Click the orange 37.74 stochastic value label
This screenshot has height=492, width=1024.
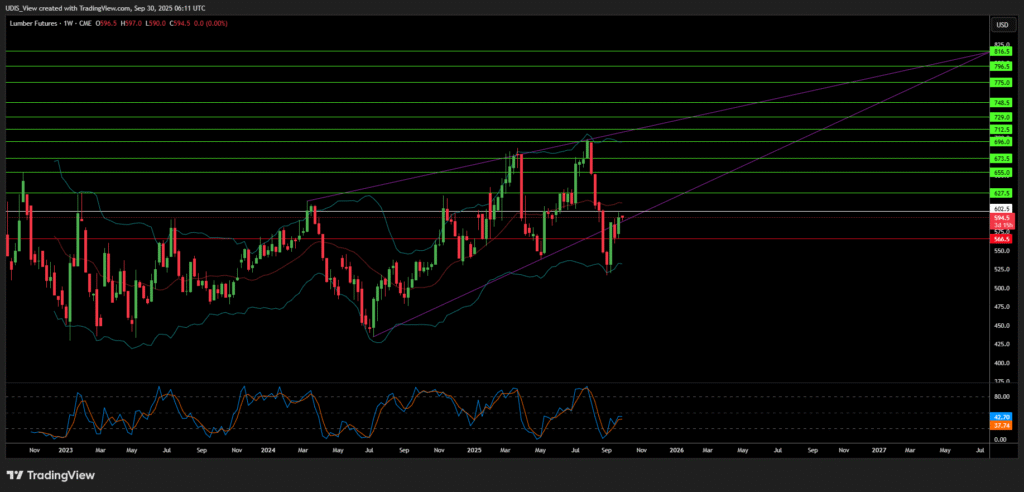pos(1001,424)
